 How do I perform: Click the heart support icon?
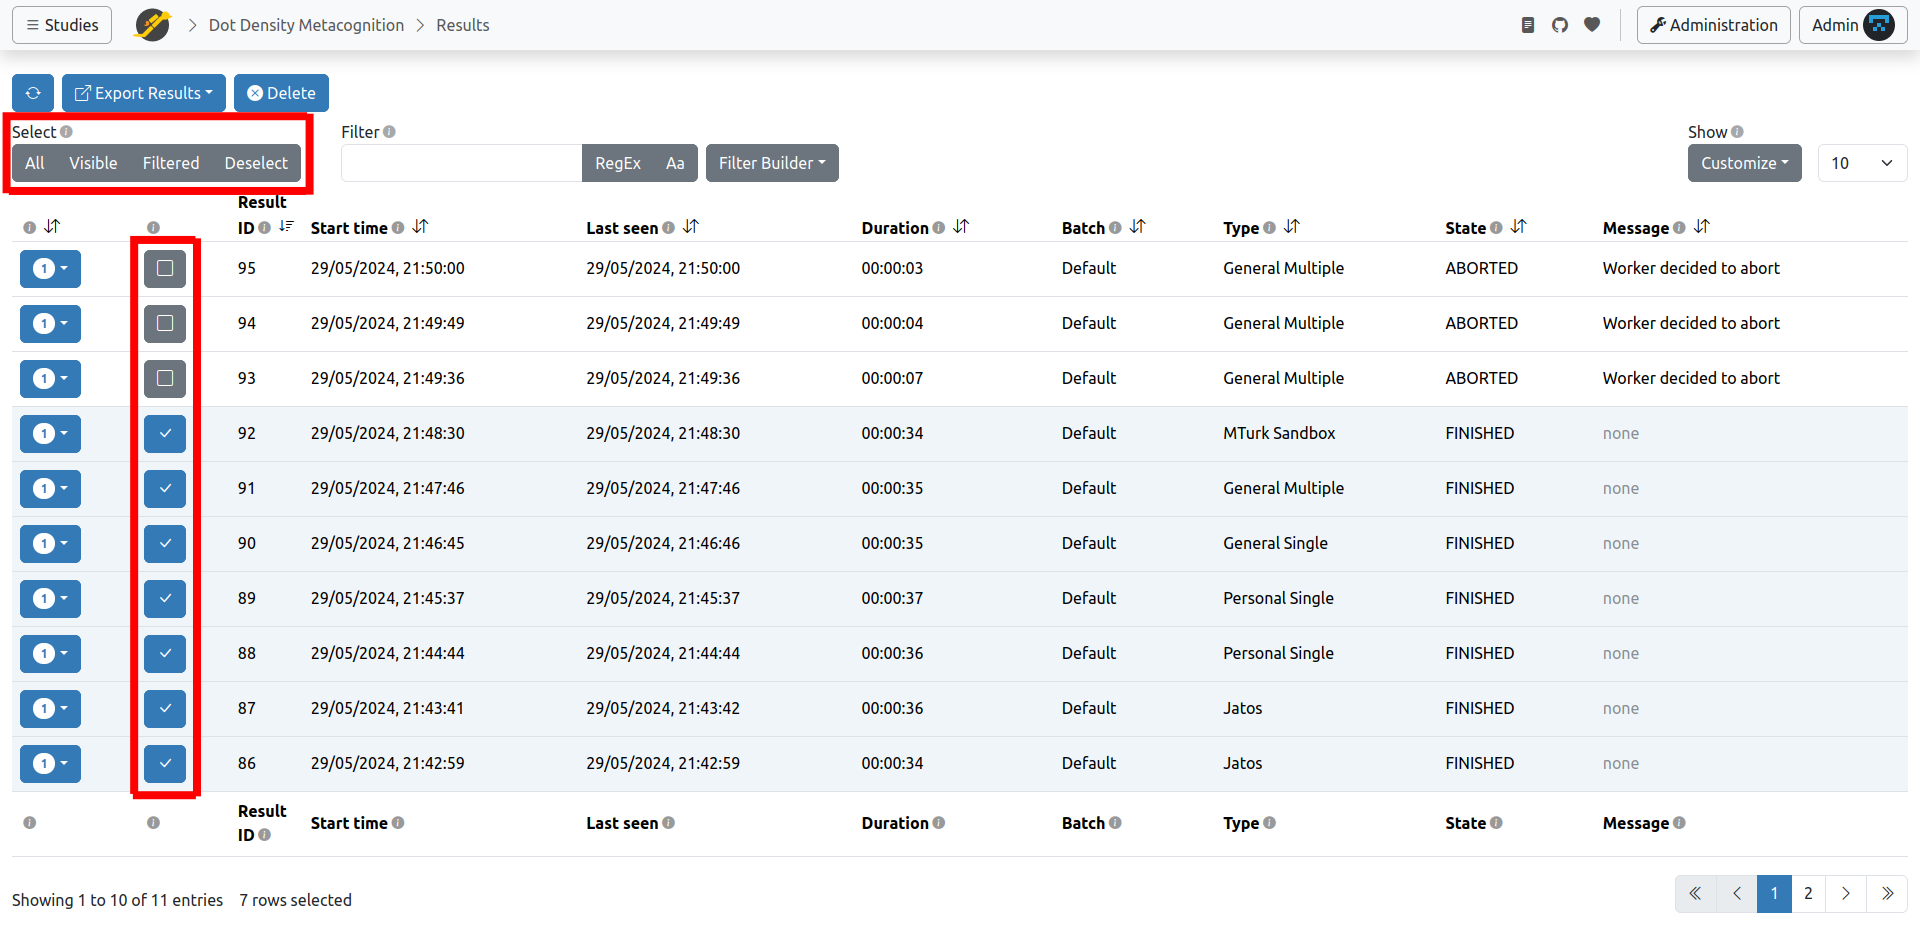tap(1592, 25)
